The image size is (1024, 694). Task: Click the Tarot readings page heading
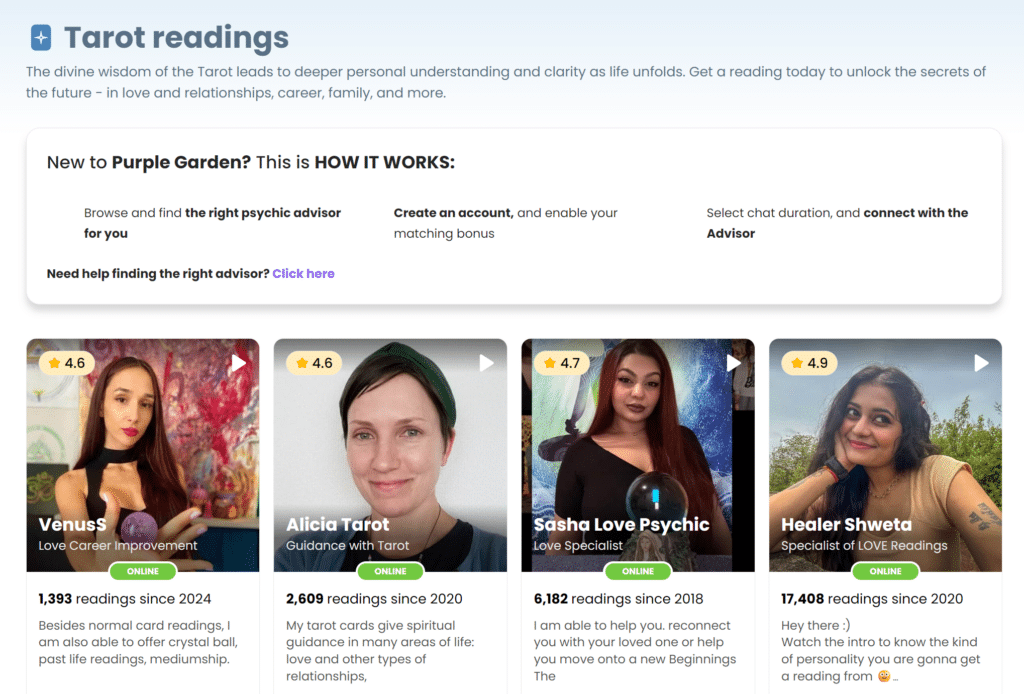tap(176, 38)
